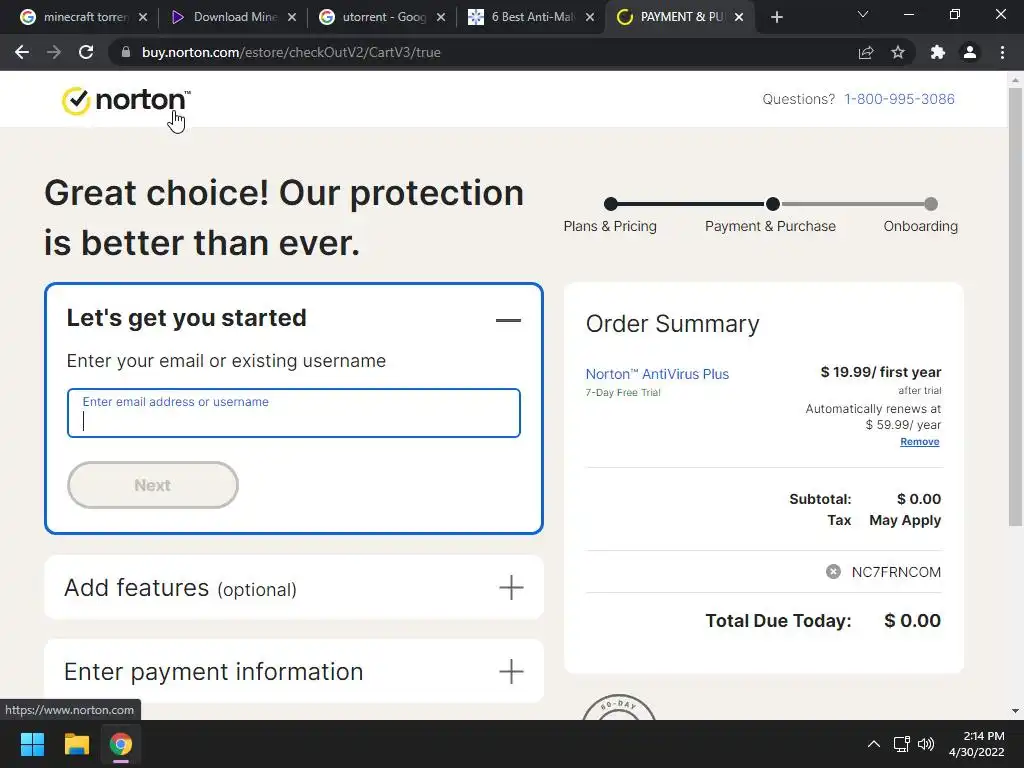Click Total Due Today amount $ 0.00
This screenshot has height=768, width=1024.
tap(912, 620)
